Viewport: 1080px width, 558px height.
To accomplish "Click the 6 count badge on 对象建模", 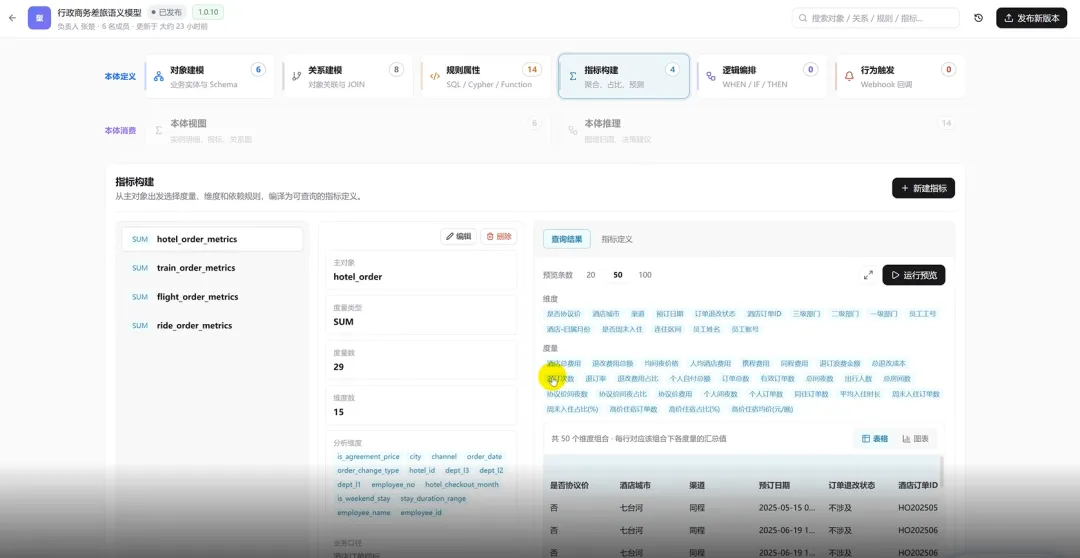I will click(x=258, y=69).
